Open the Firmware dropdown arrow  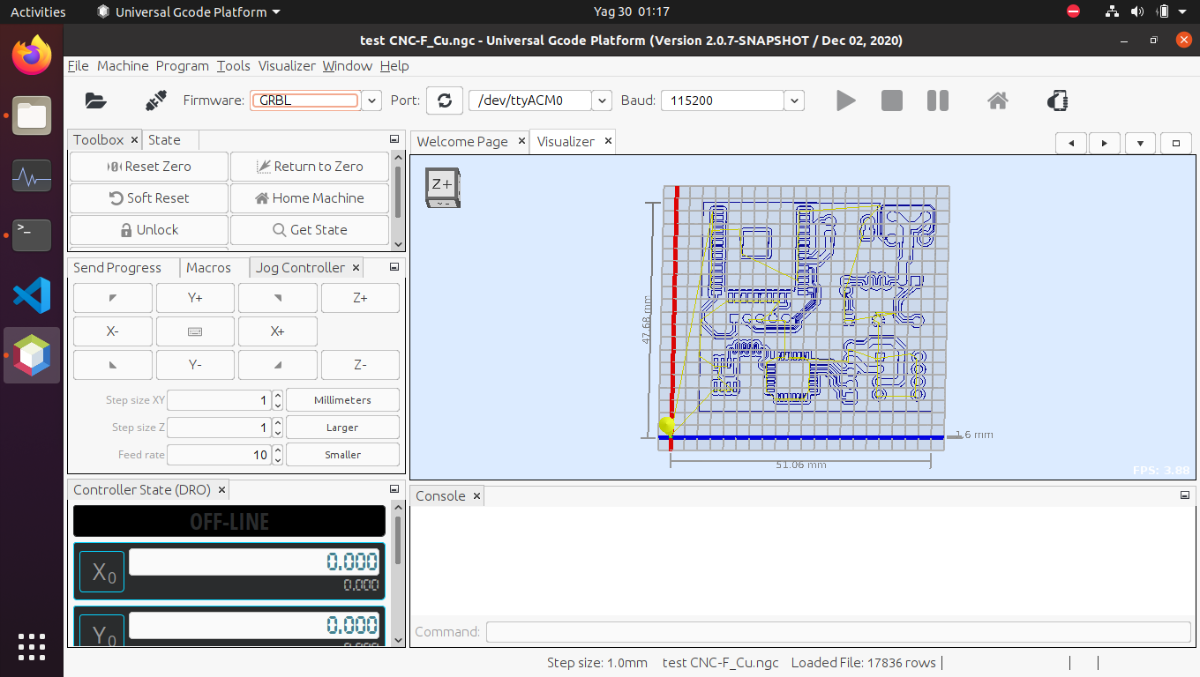[371, 100]
